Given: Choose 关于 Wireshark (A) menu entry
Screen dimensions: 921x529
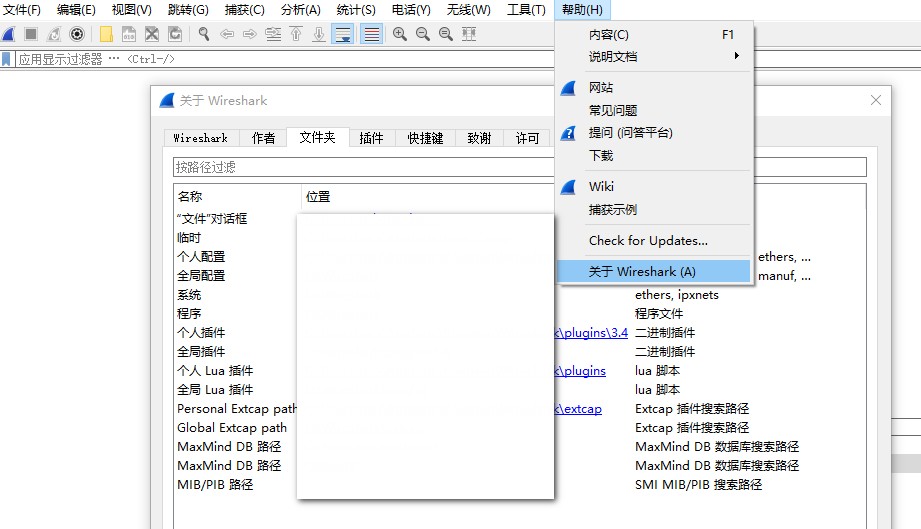Looking at the screenshot, I should [x=653, y=272].
